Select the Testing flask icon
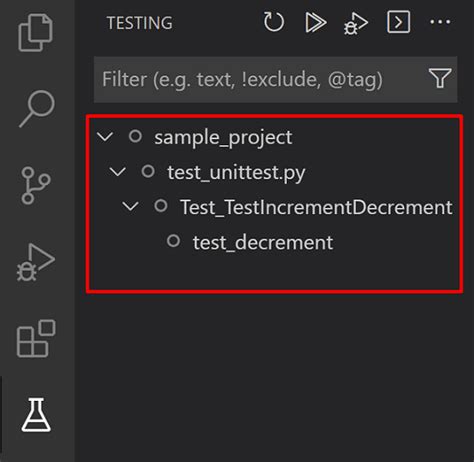The width and height of the screenshot is (474, 462). coord(36,414)
